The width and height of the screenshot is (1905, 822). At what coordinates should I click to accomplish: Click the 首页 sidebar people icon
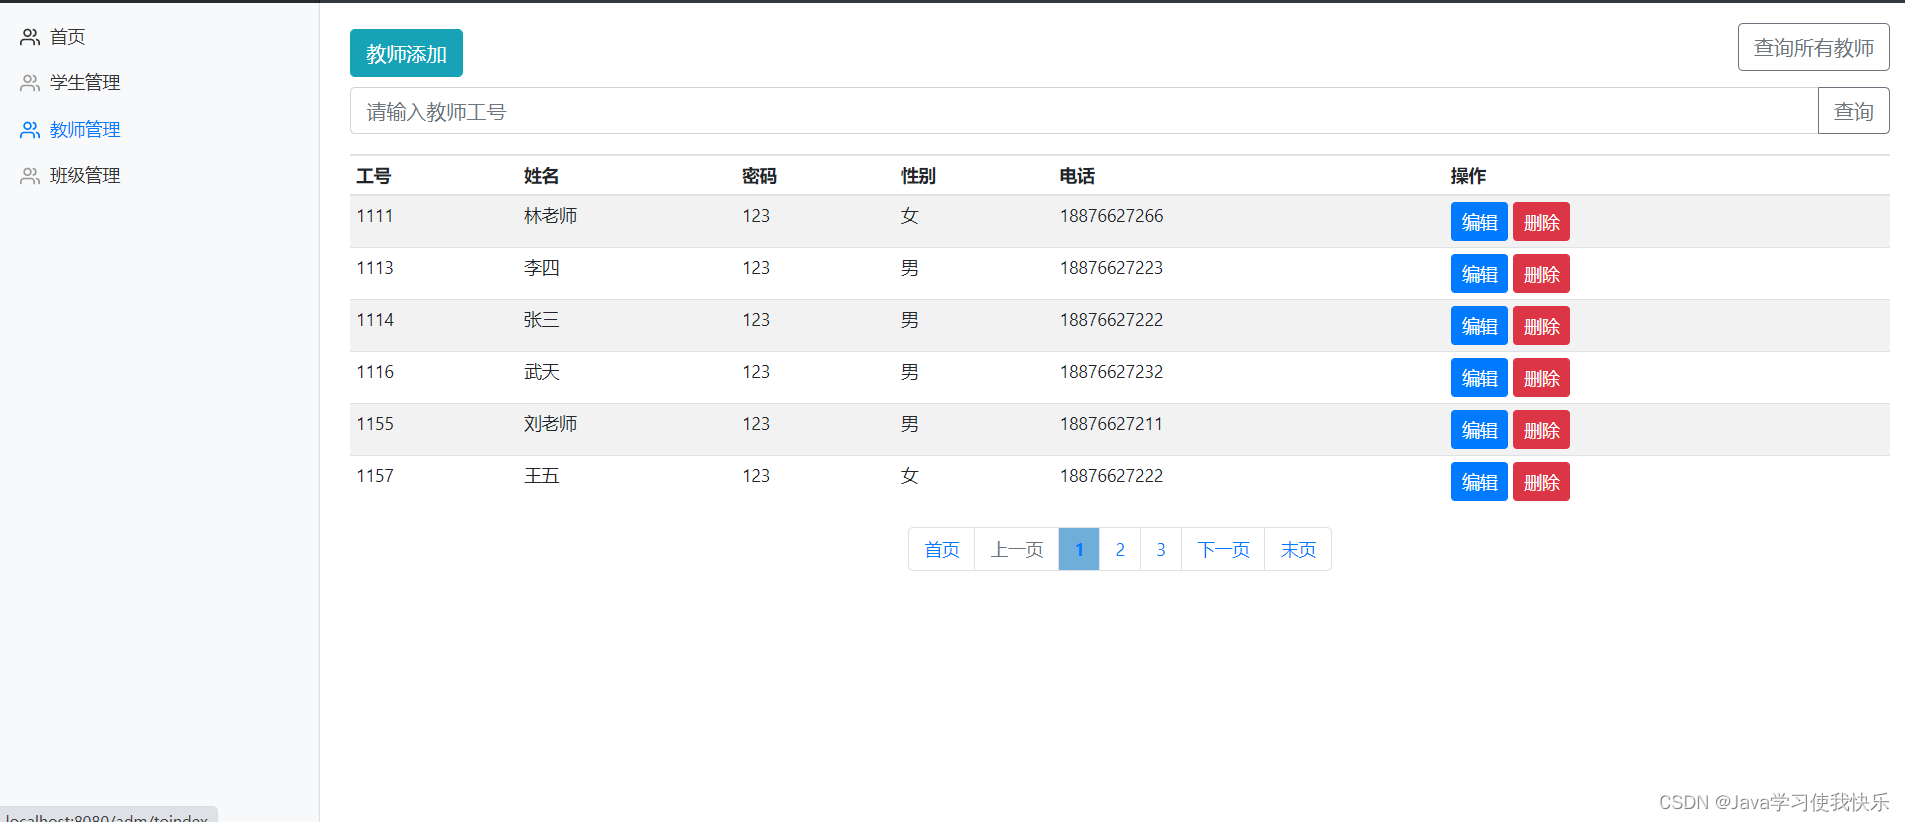click(30, 37)
